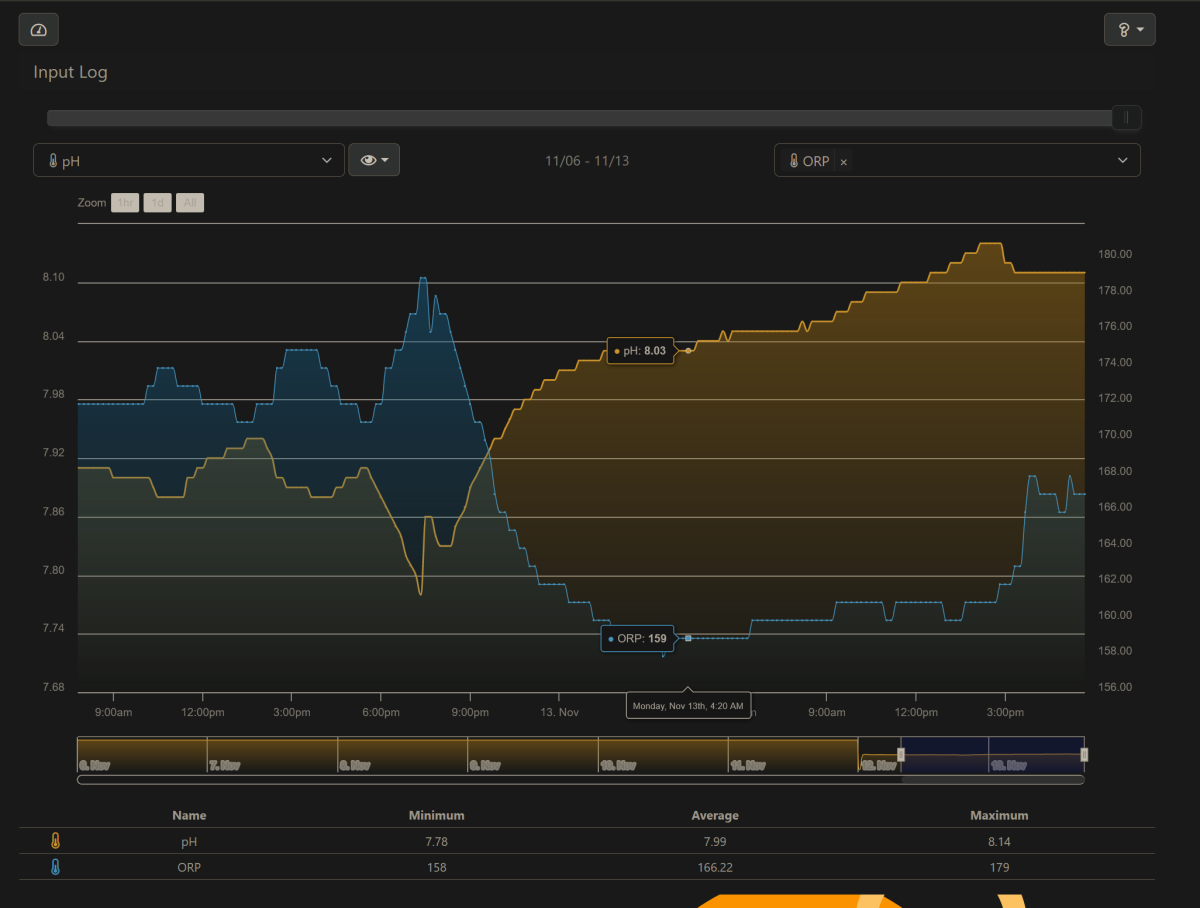Image resolution: width=1200 pixels, height=908 pixels.
Task: Click the 180.00 right axis label
Action: 1115,255
